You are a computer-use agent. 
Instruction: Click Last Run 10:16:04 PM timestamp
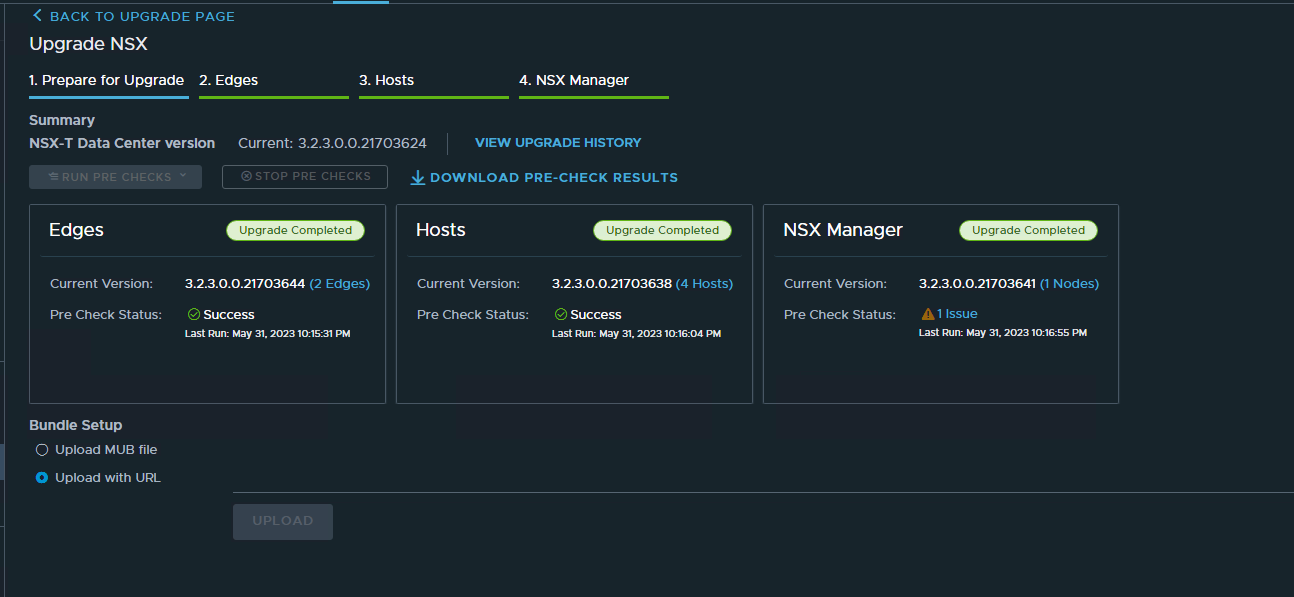(x=636, y=333)
